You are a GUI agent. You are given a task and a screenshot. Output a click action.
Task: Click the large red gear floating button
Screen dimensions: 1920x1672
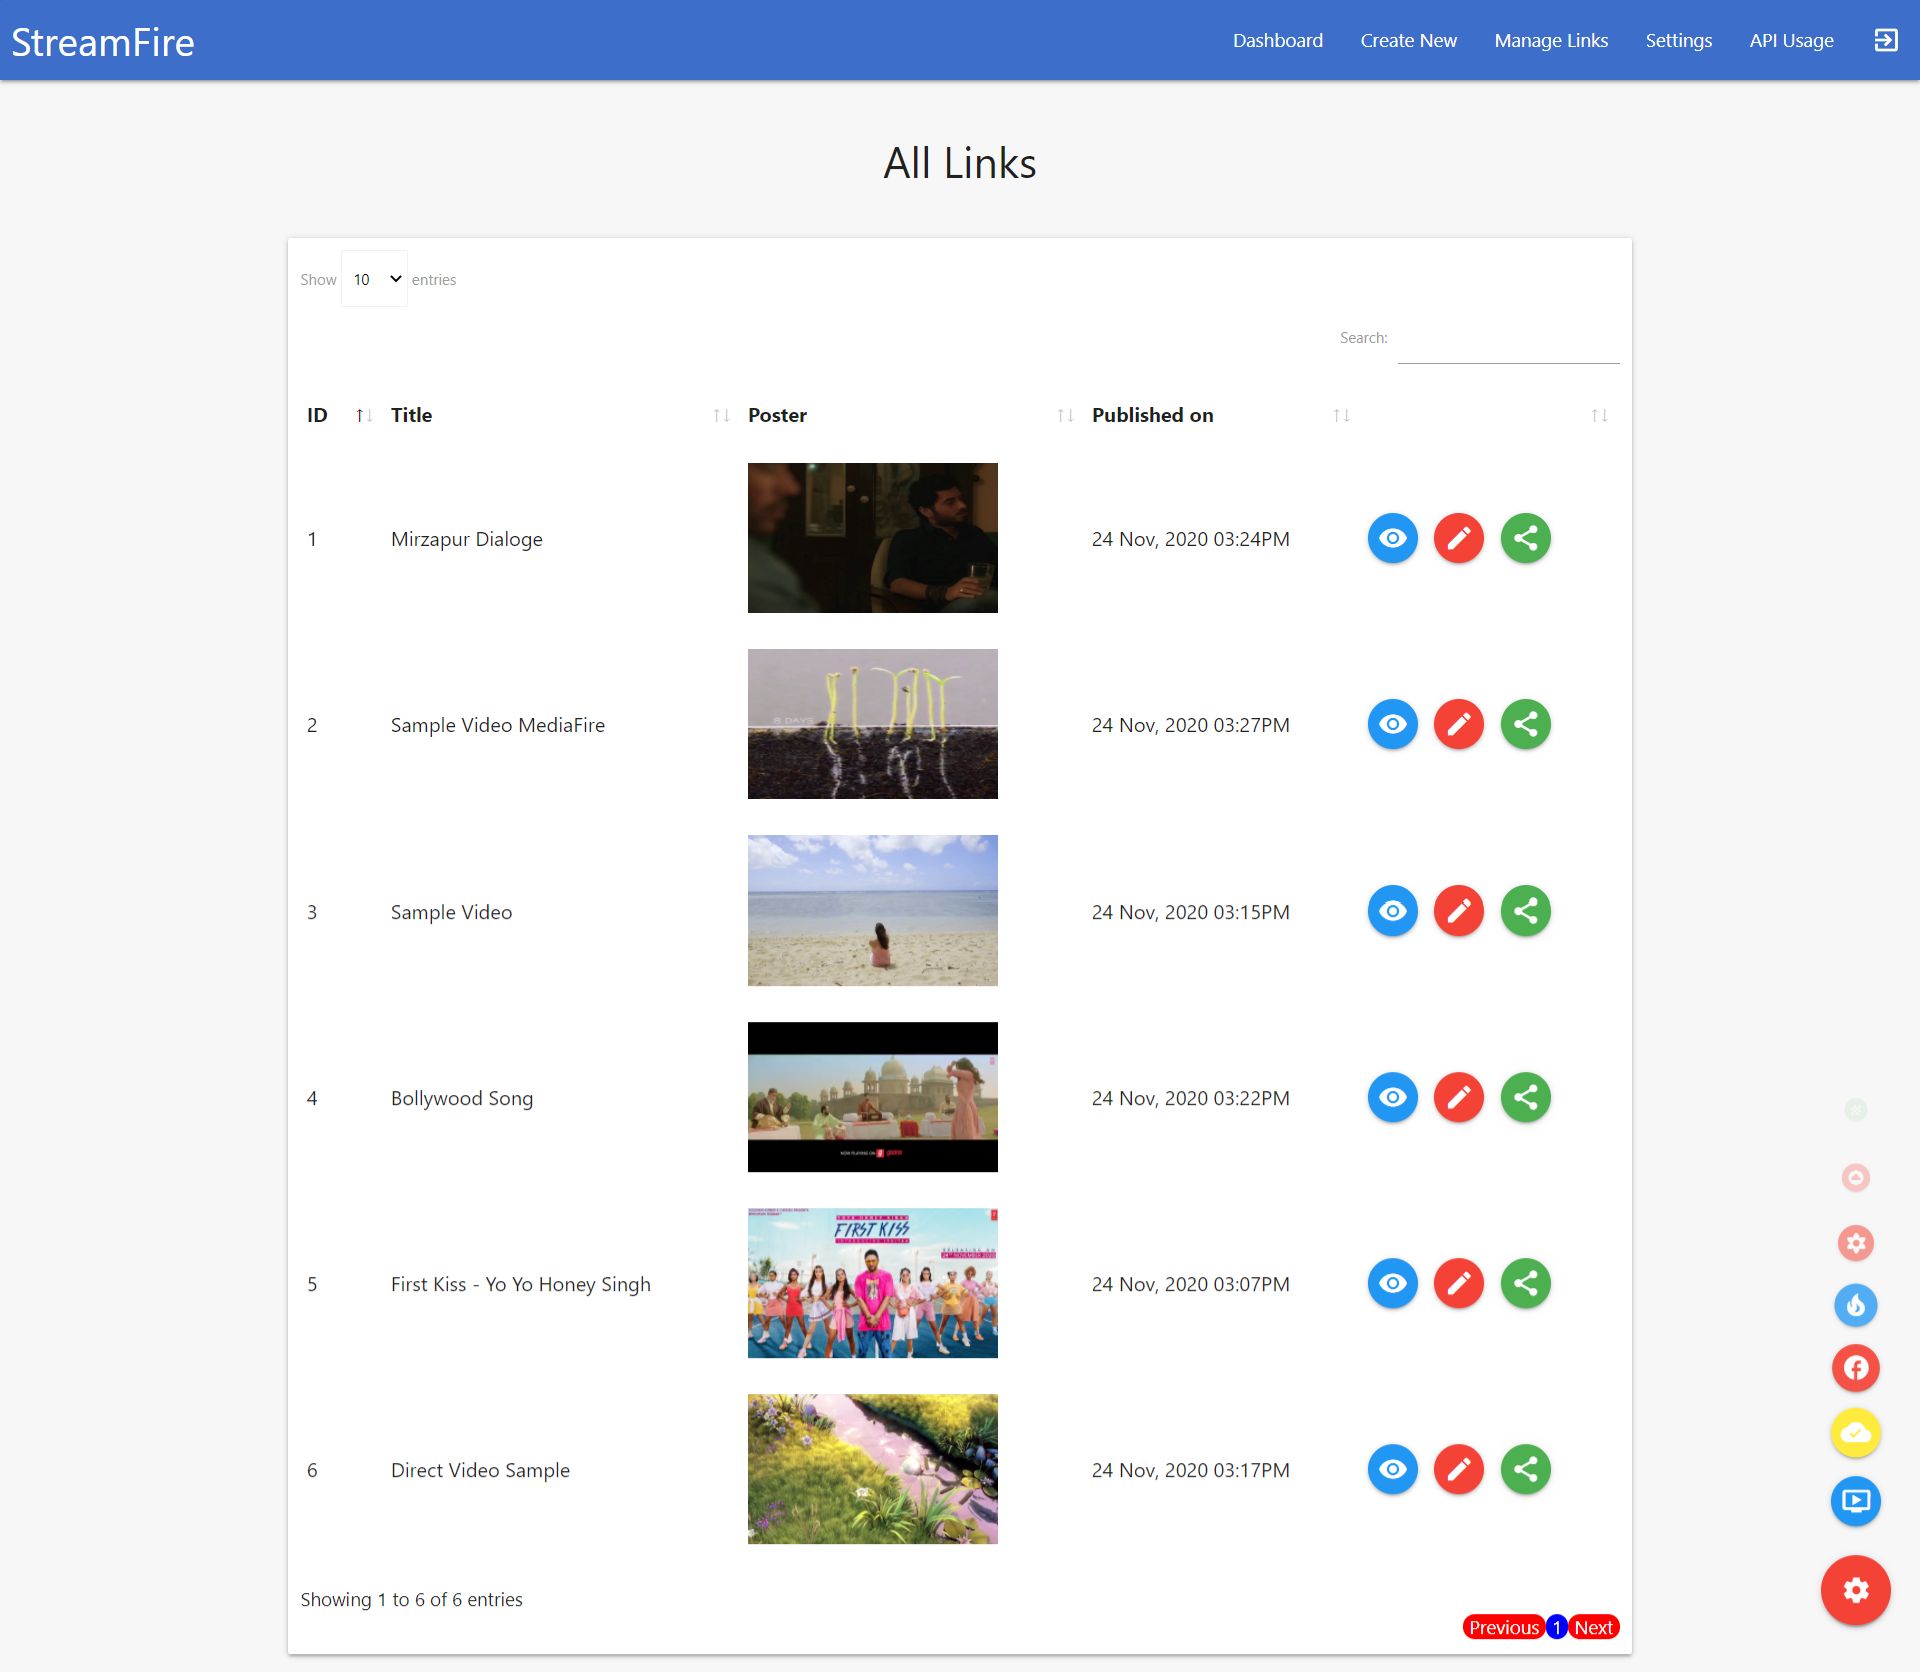click(1856, 1590)
